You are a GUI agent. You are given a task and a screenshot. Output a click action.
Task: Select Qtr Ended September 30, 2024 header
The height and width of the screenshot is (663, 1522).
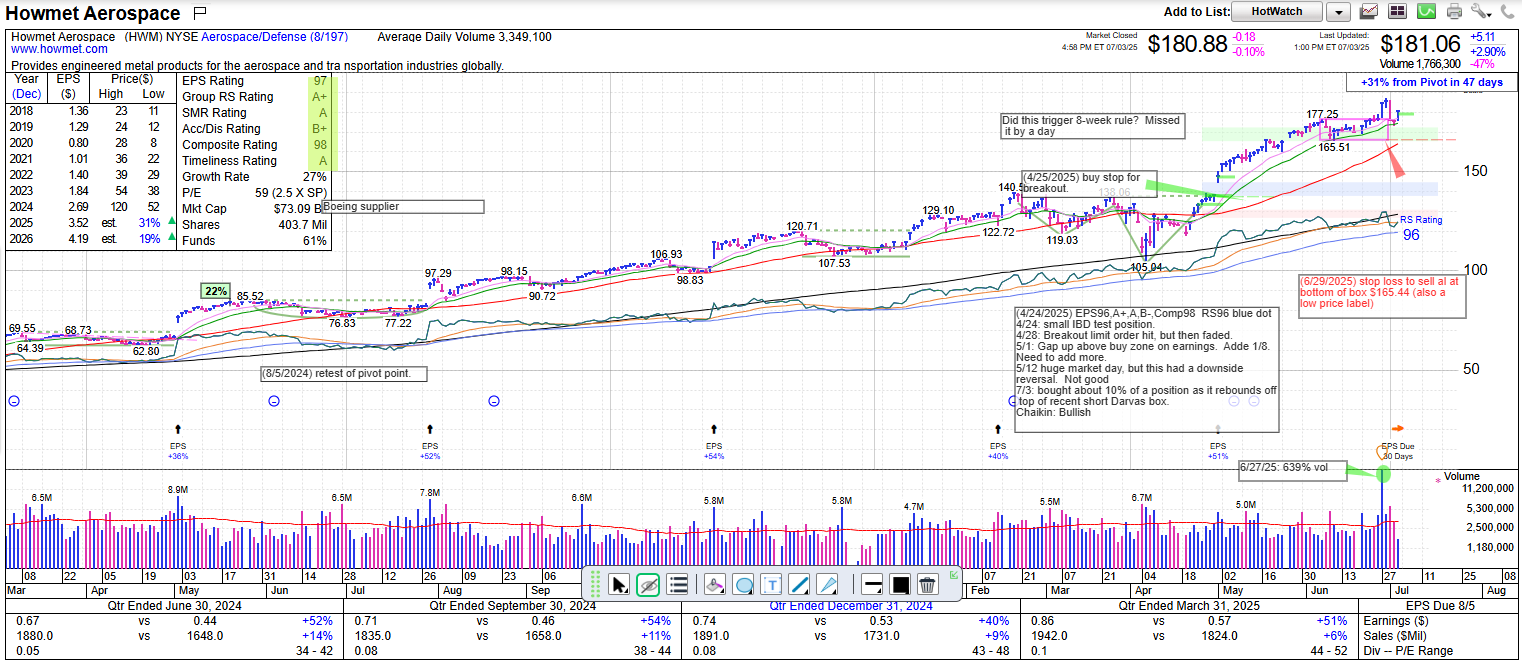point(511,606)
